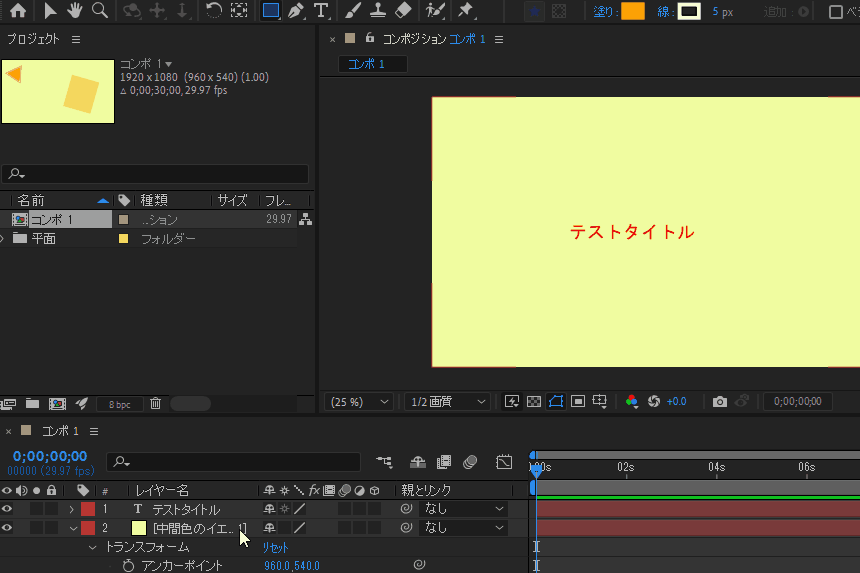Open the composition flowchart icon for コンポ 1

(x=305, y=219)
